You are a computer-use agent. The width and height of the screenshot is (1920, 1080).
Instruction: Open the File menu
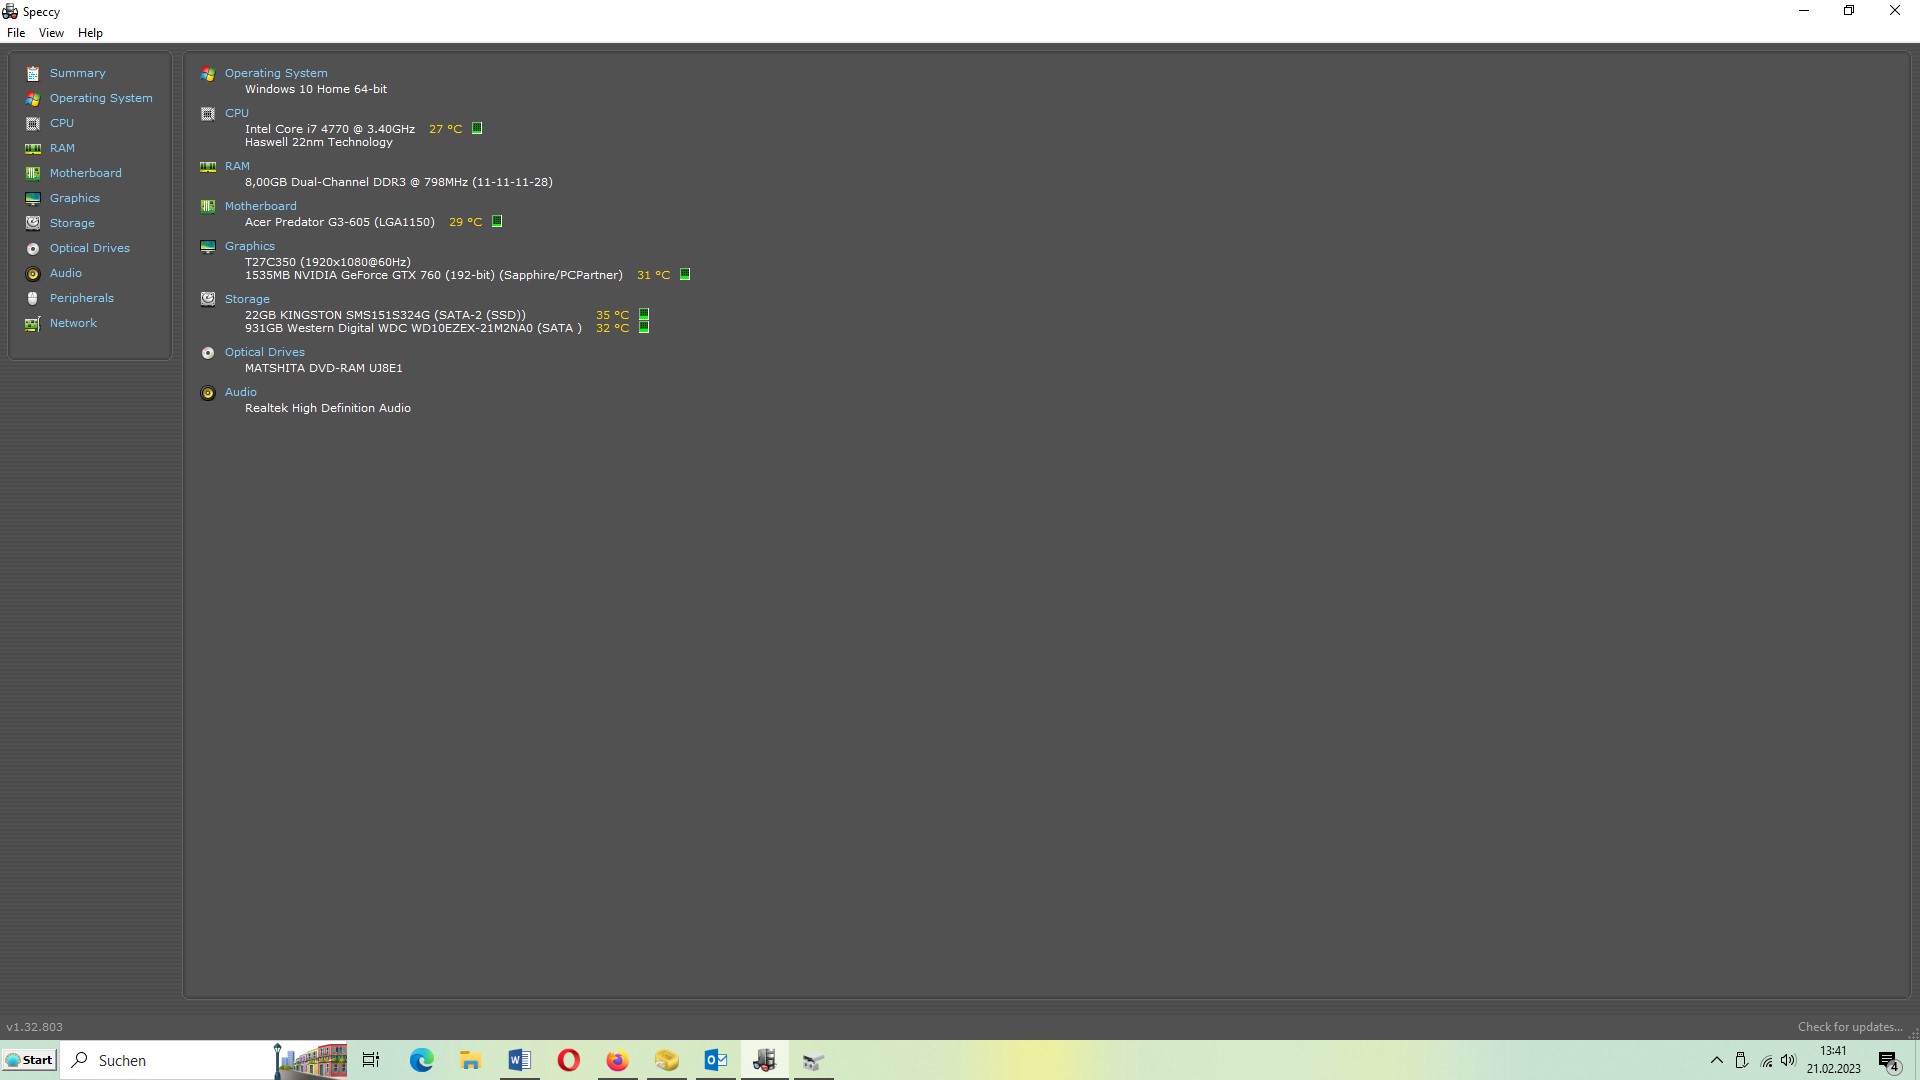pyautogui.click(x=16, y=33)
